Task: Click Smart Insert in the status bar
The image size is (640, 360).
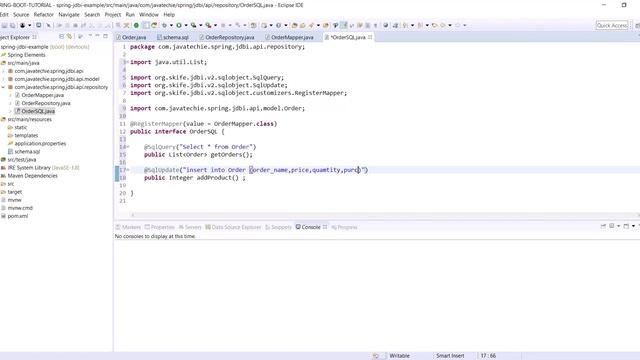Action: 450,356
